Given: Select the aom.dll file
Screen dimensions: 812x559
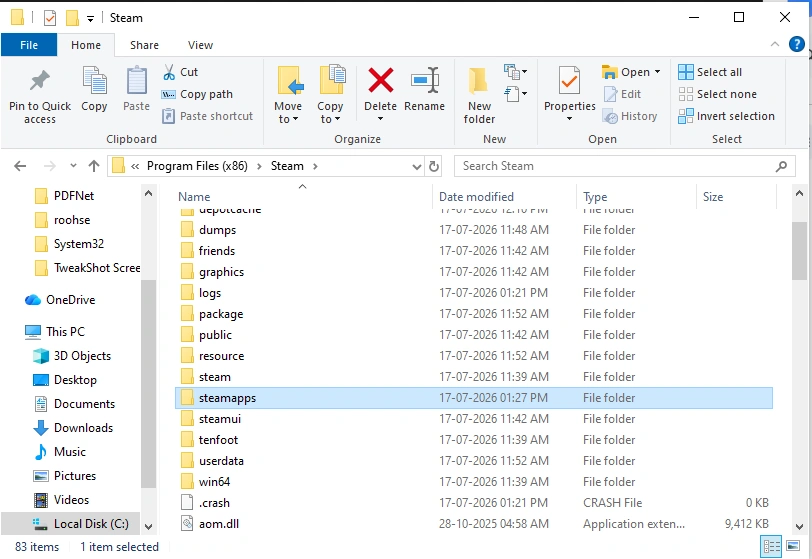Looking at the screenshot, I should [x=219, y=524].
